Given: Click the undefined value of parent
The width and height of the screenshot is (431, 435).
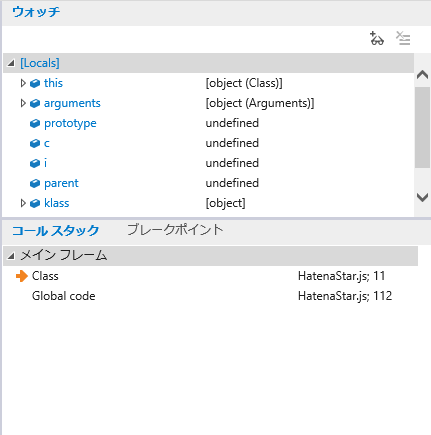Looking at the screenshot, I should tap(232, 183).
